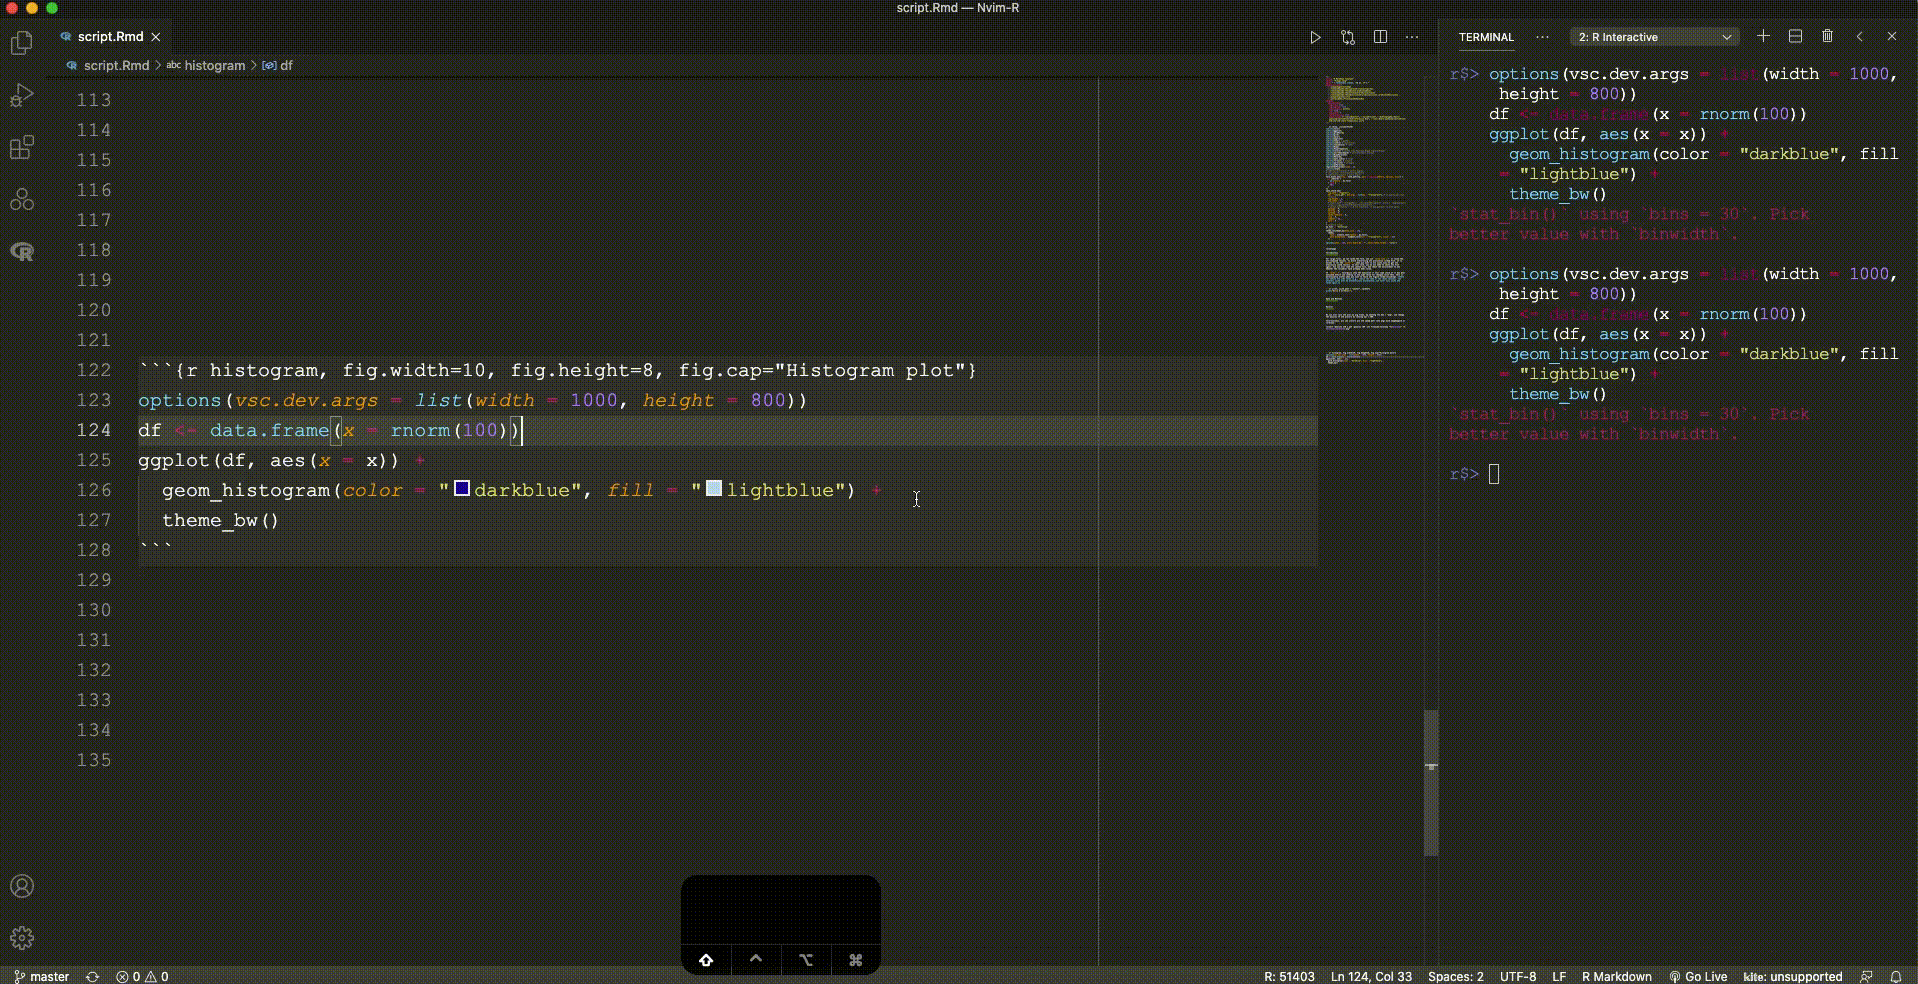Click the Option key in the keystroke overlay
This screenshot has height=984, width=1918.
coord(806,960)
